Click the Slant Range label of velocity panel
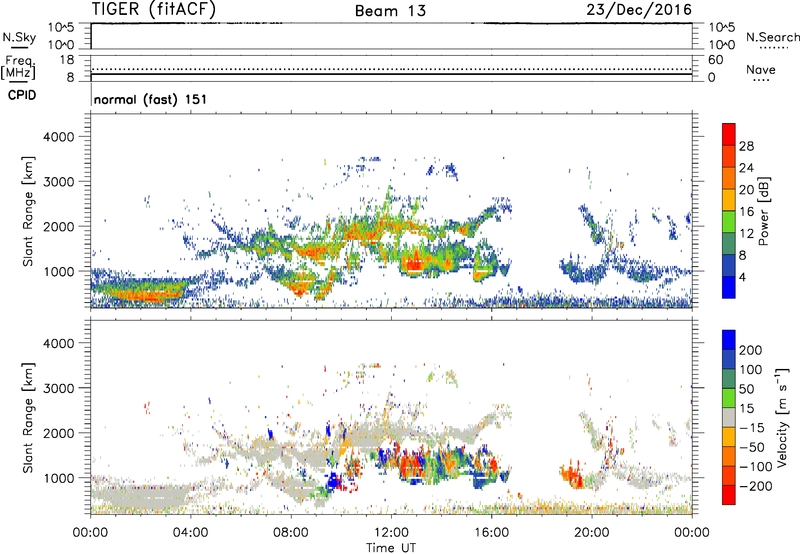Viewport: 800px width, 554px height. point(28,417)
